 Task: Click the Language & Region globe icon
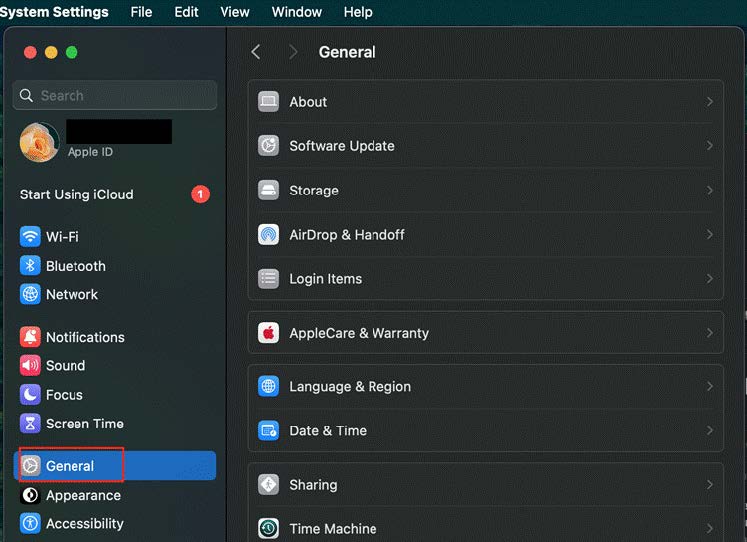(x=268, y=386)
